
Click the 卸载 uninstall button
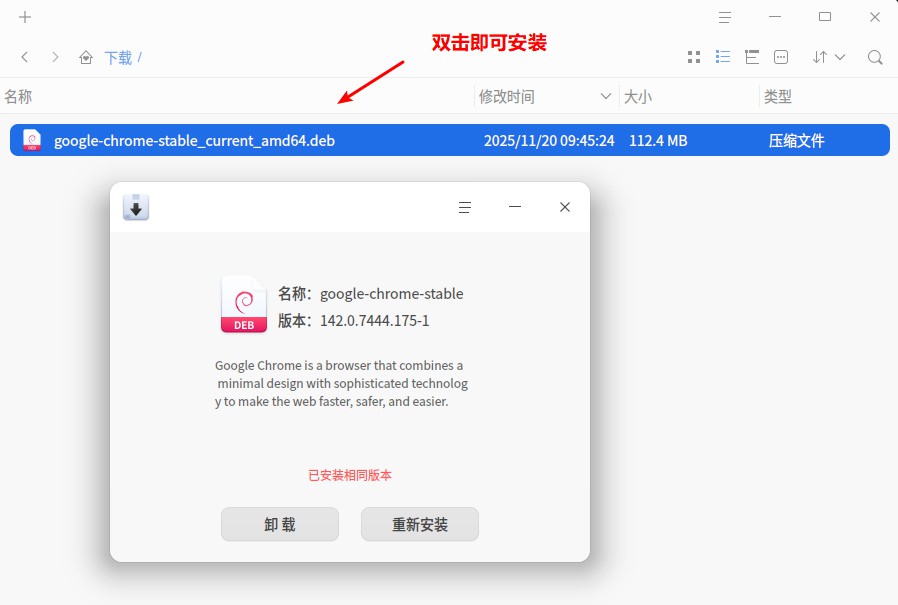(280, 524)
